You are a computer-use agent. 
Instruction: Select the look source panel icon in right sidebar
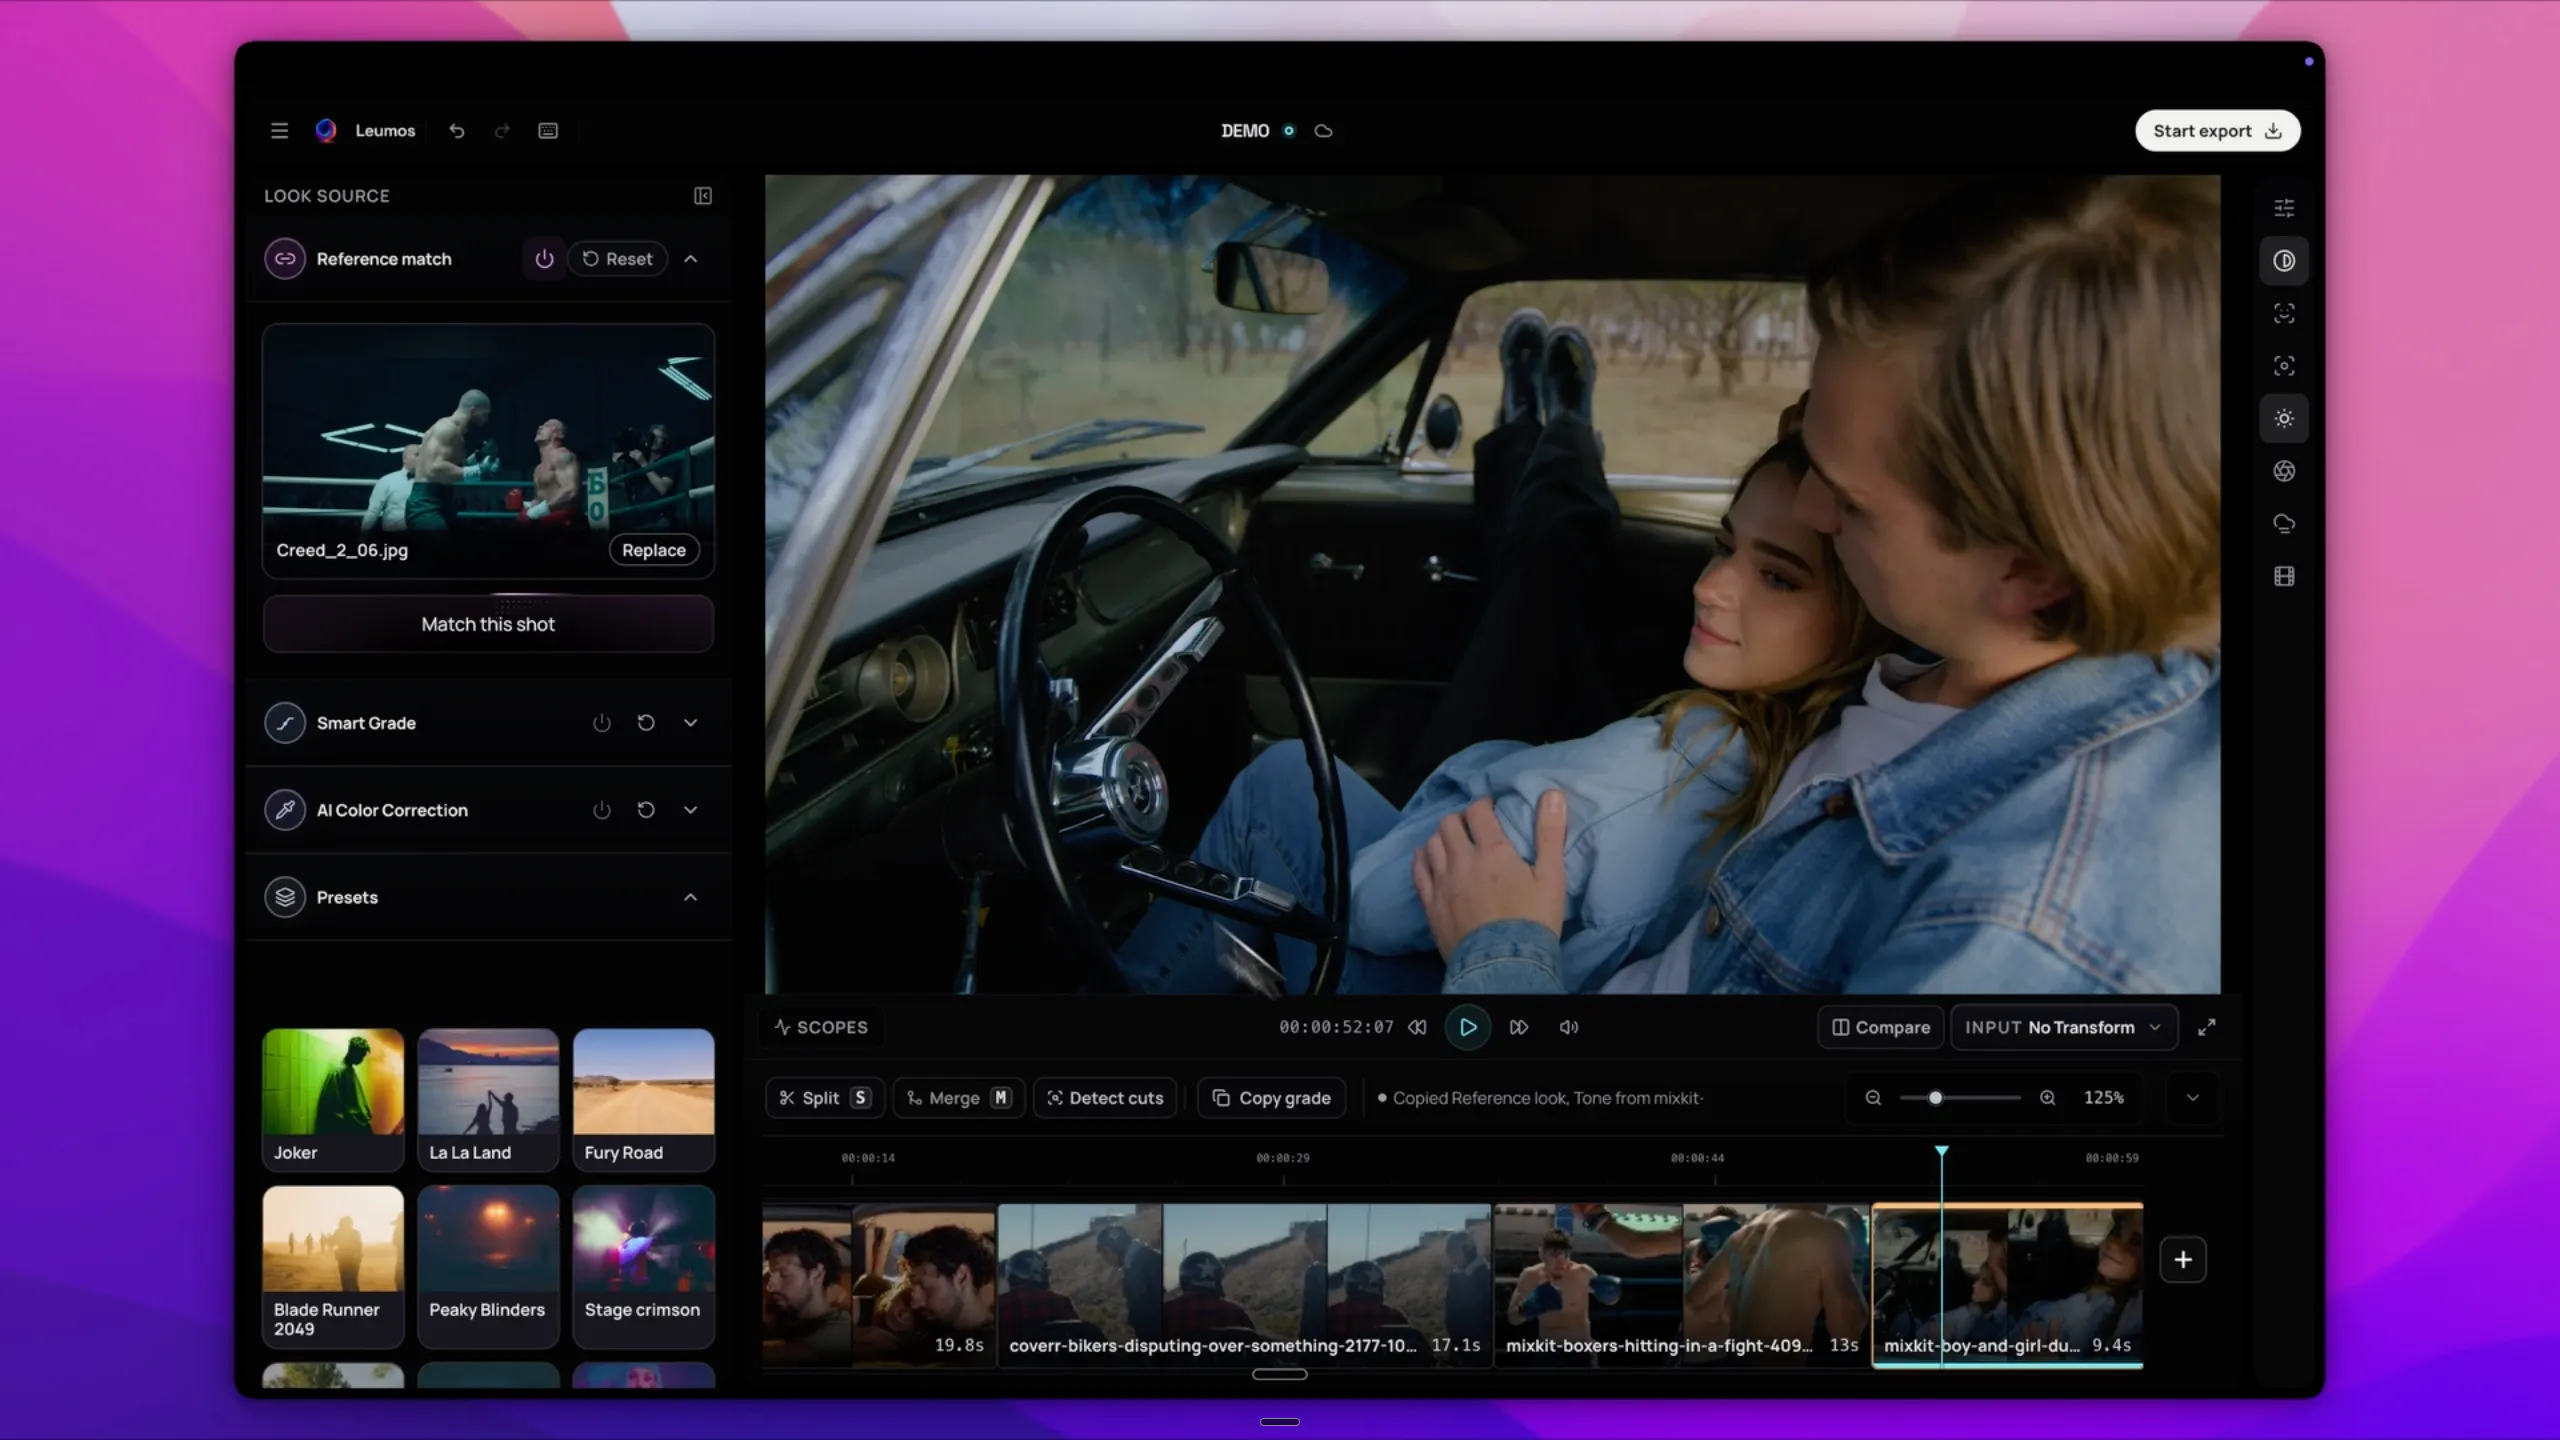(2284, 261)
